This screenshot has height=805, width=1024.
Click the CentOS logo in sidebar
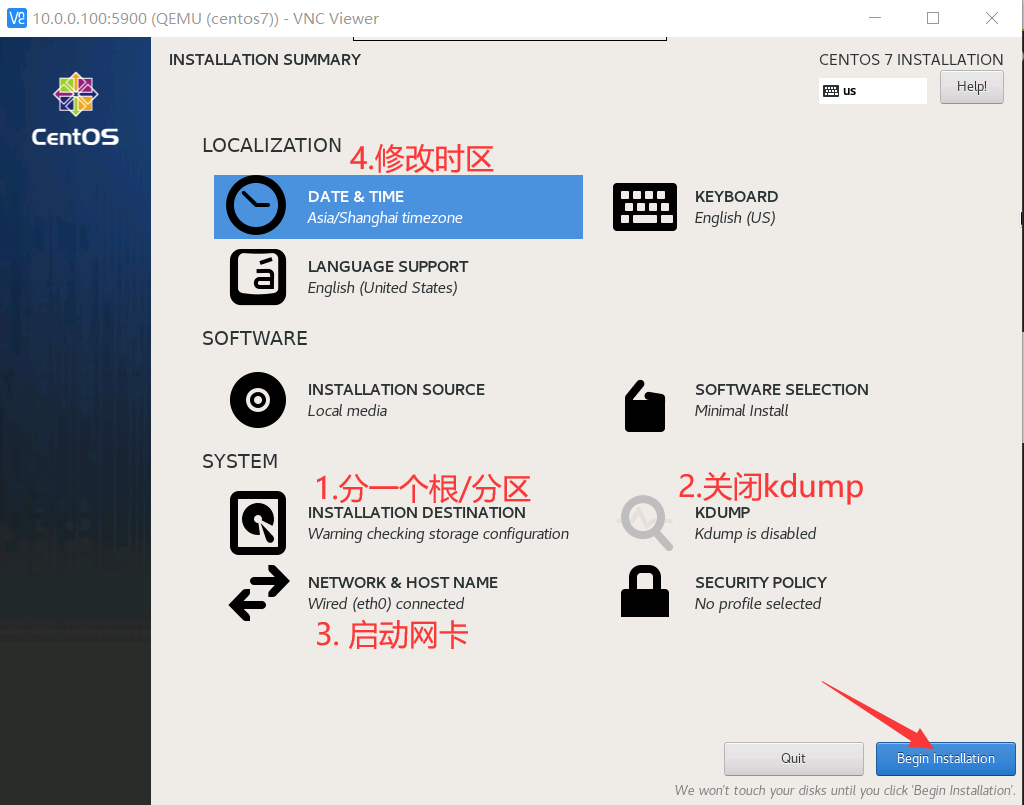(76, 109)
